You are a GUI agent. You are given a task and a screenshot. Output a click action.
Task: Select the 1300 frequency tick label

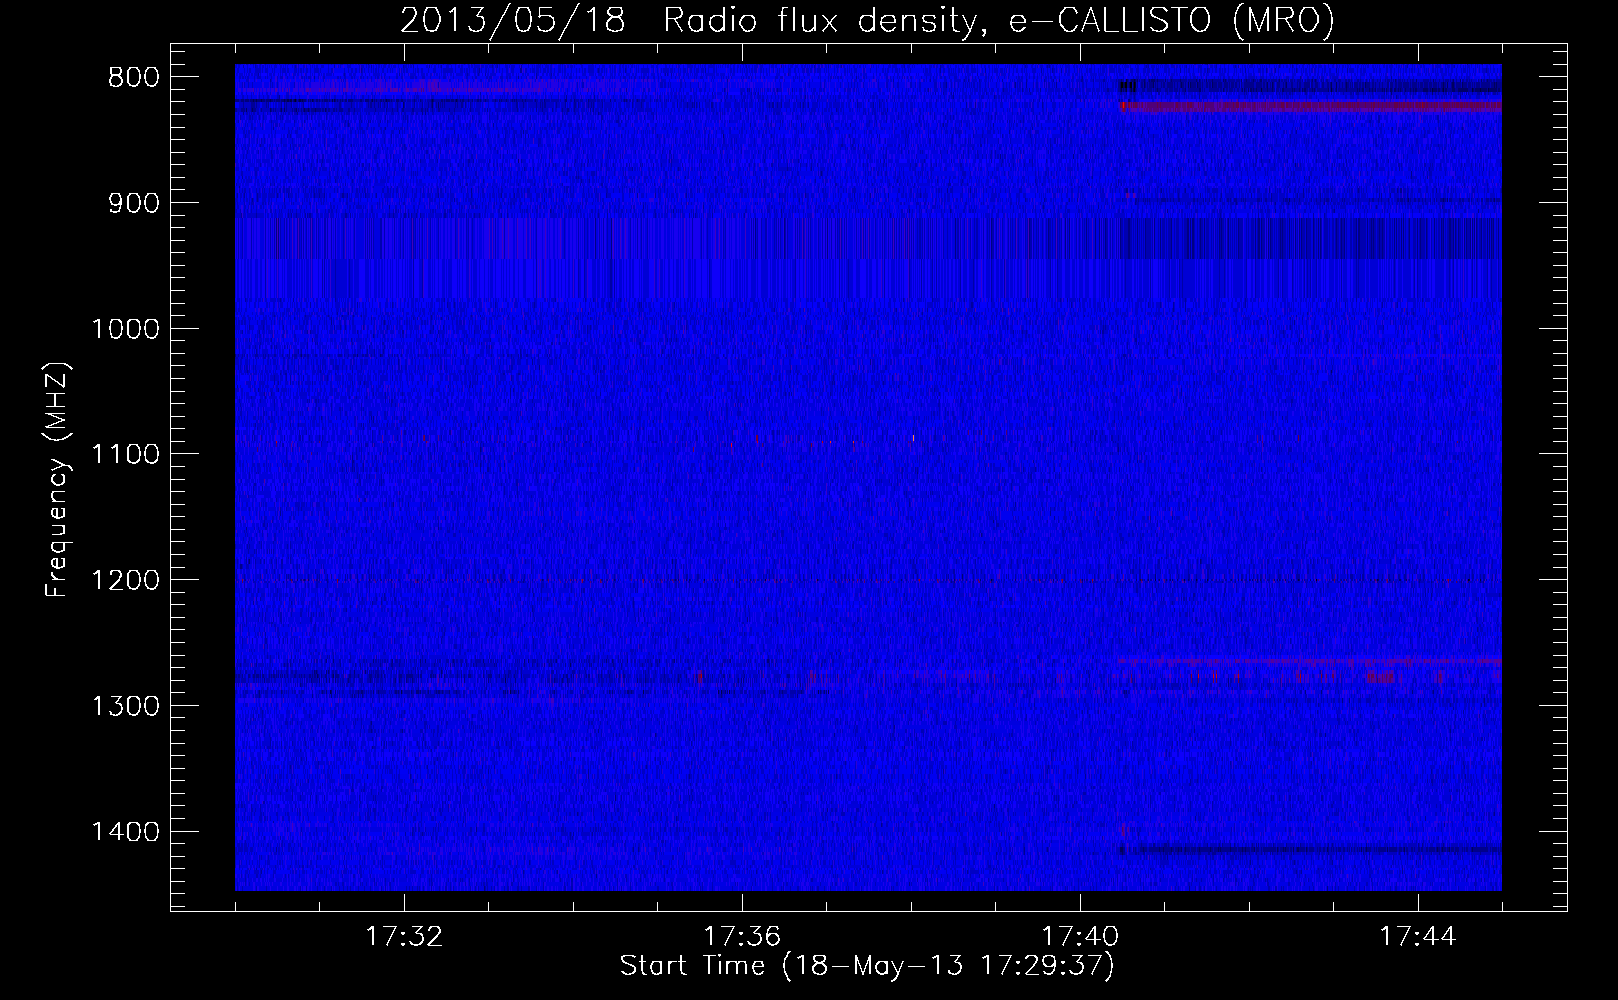pyautogui.click(x=125, y=706)
